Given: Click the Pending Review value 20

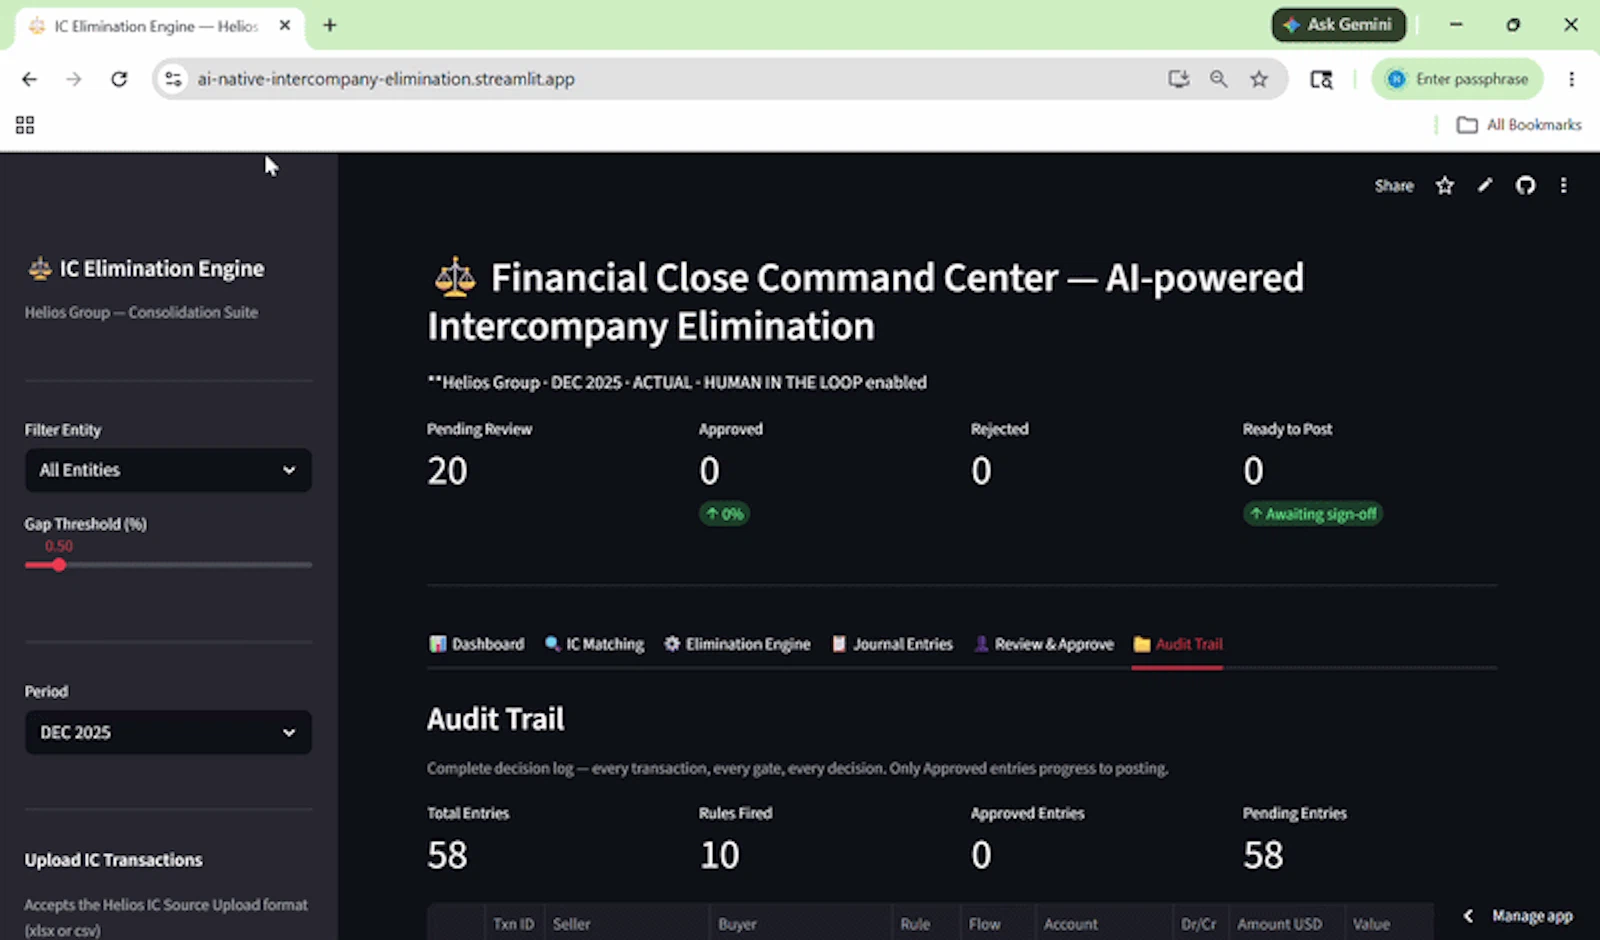Looking at the screenshot, I should pyautogui.click(x=447, y=471).
